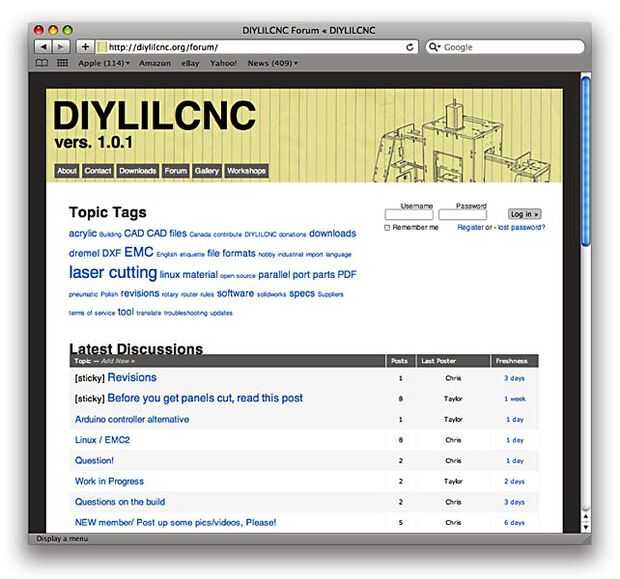
Task: Tick the Remember me checkbox
Action: (387, 227)
